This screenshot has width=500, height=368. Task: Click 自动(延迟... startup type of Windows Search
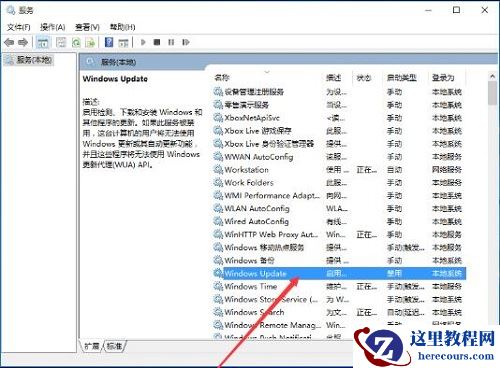pos(406,312)
